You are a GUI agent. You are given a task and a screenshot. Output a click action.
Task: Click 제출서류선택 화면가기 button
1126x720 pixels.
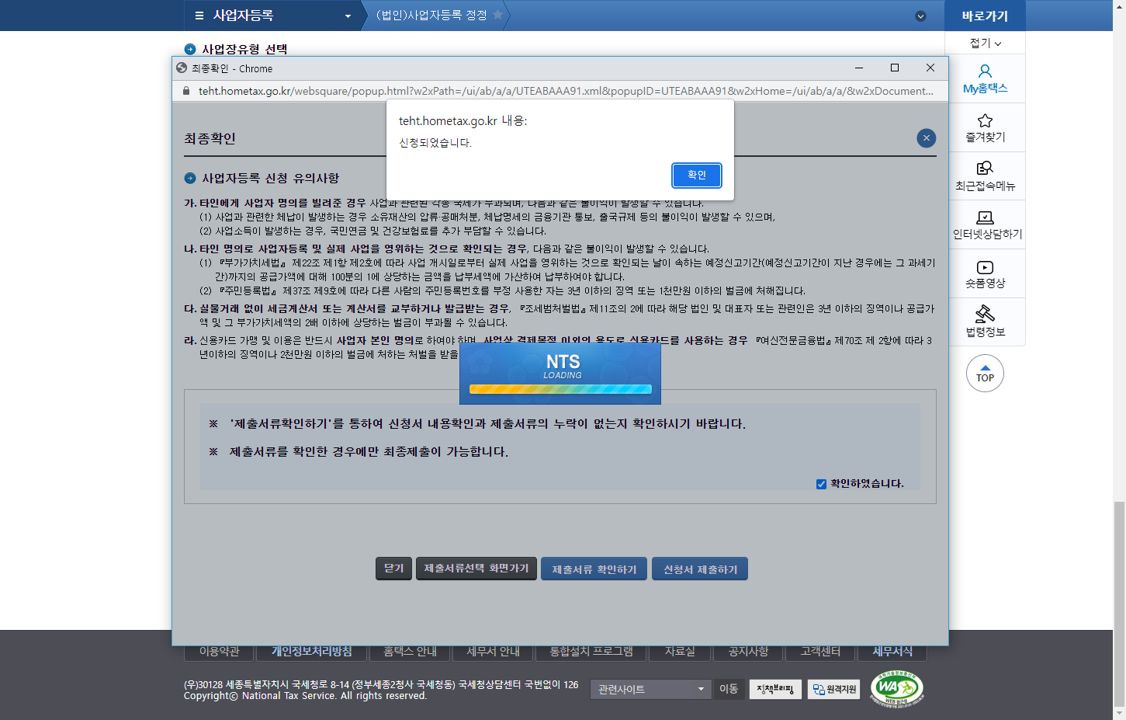[x=476, y=569]
